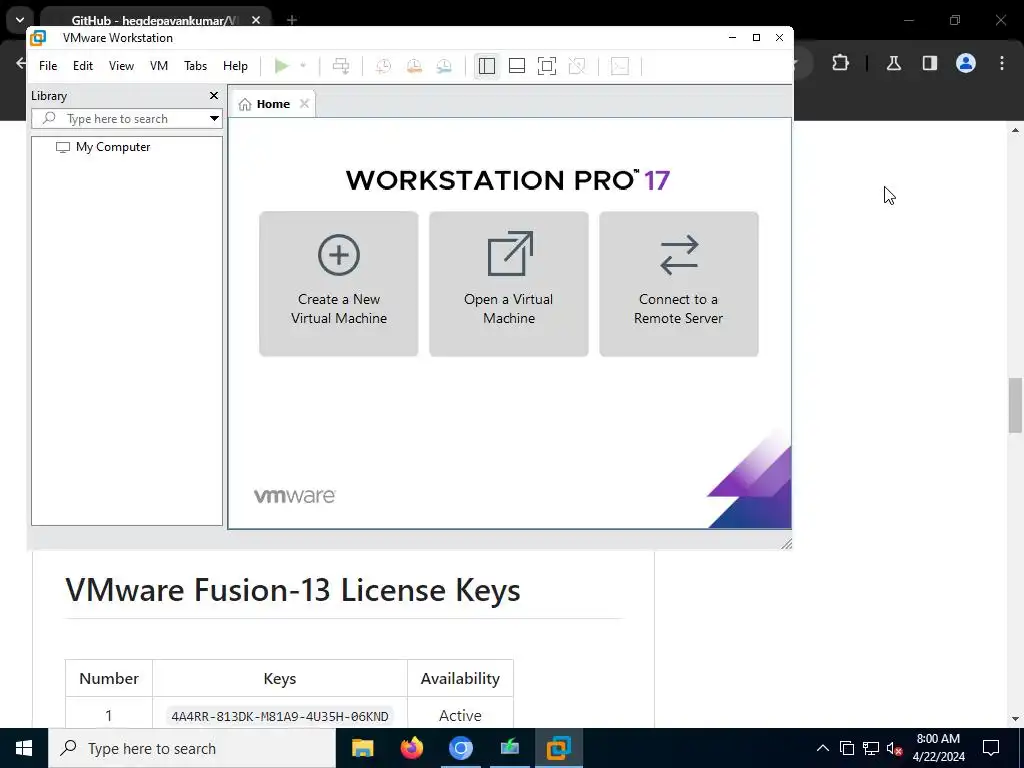Open the Snapshot Manager icon
1024x768 pixels.
pyautogui.click(x=444, y=66)
